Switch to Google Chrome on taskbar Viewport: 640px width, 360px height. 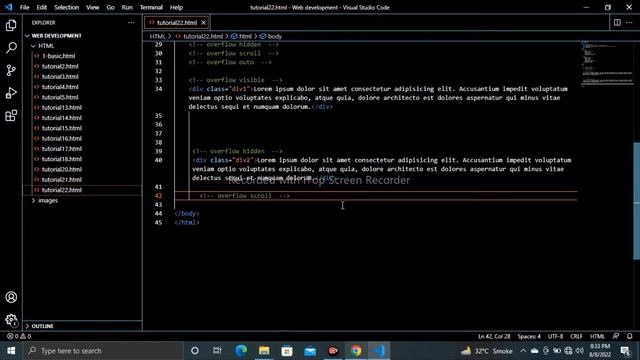coord(356,351)
